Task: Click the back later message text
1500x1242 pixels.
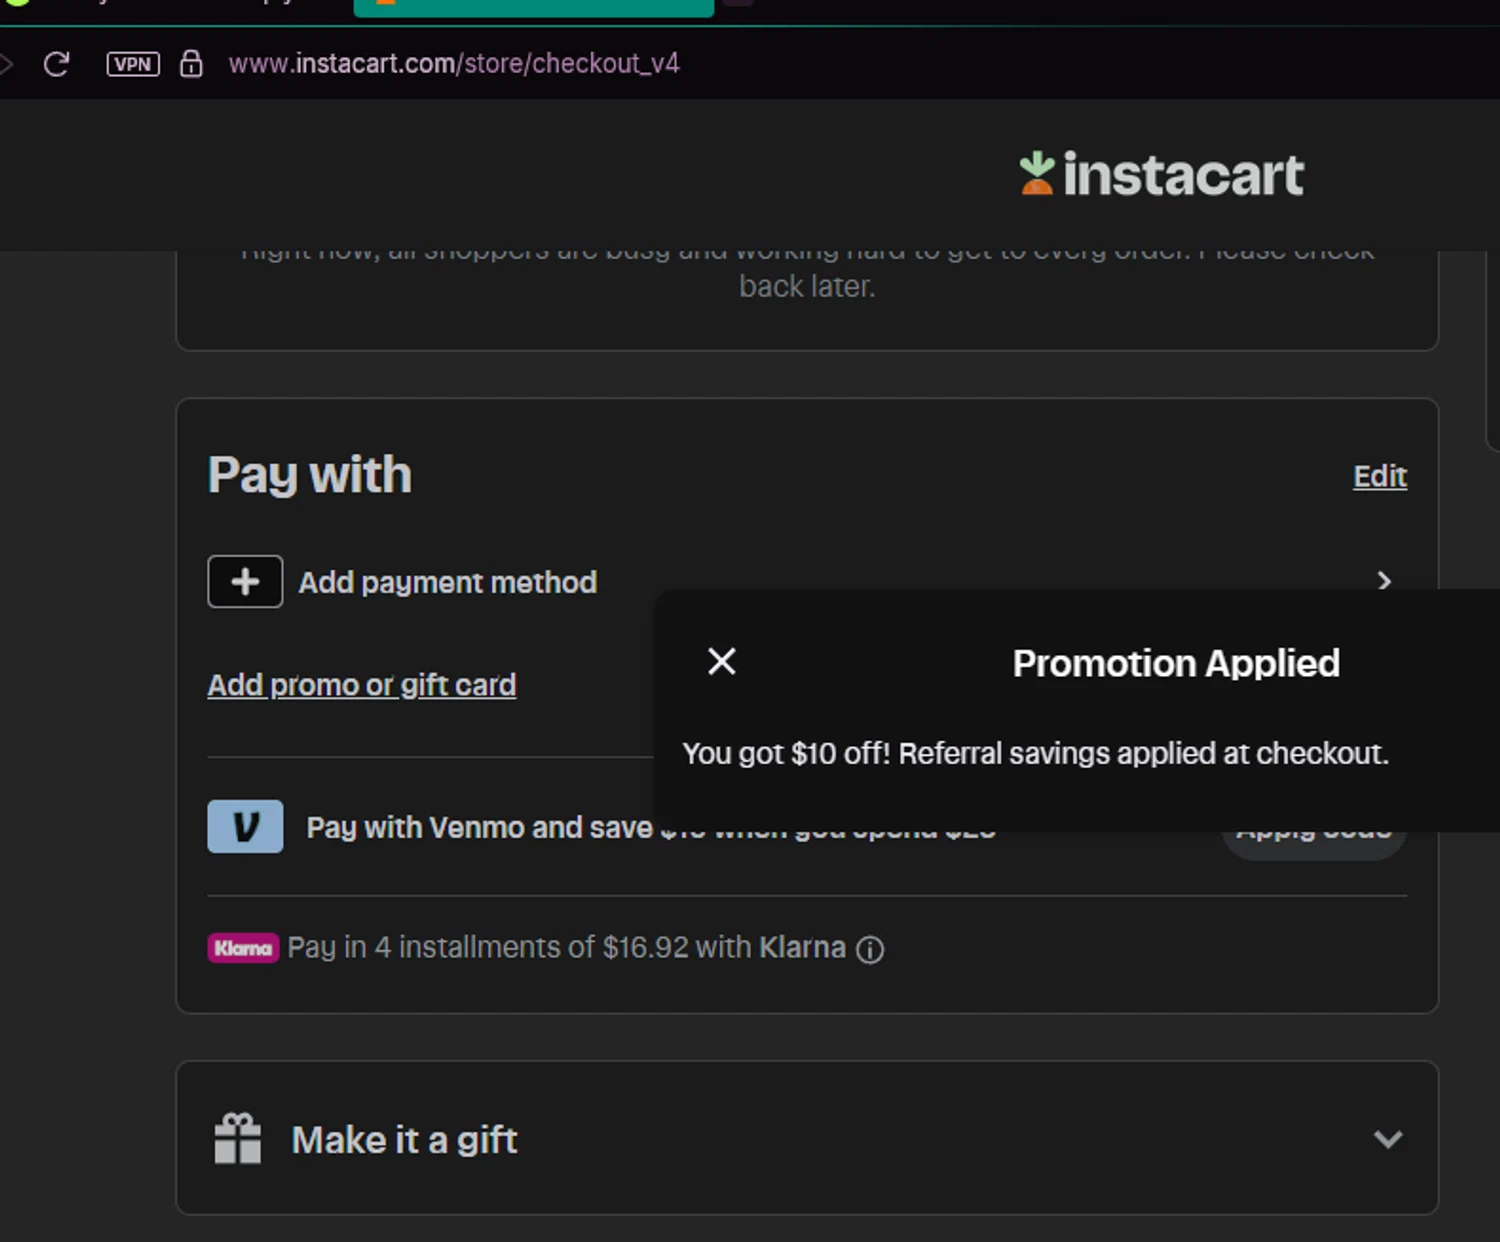Action: 807,286
